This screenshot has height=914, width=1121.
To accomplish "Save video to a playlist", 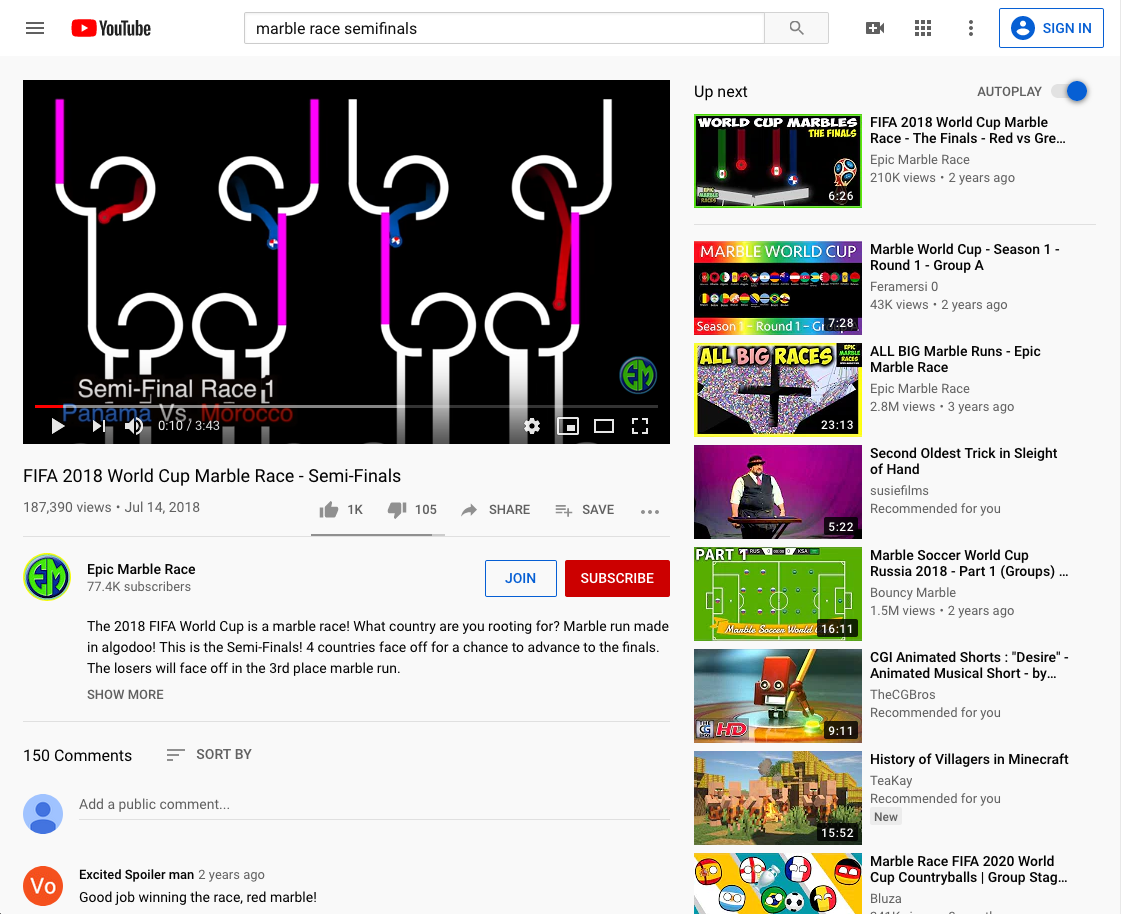I will pyautogui.click(x=585, y=510).
